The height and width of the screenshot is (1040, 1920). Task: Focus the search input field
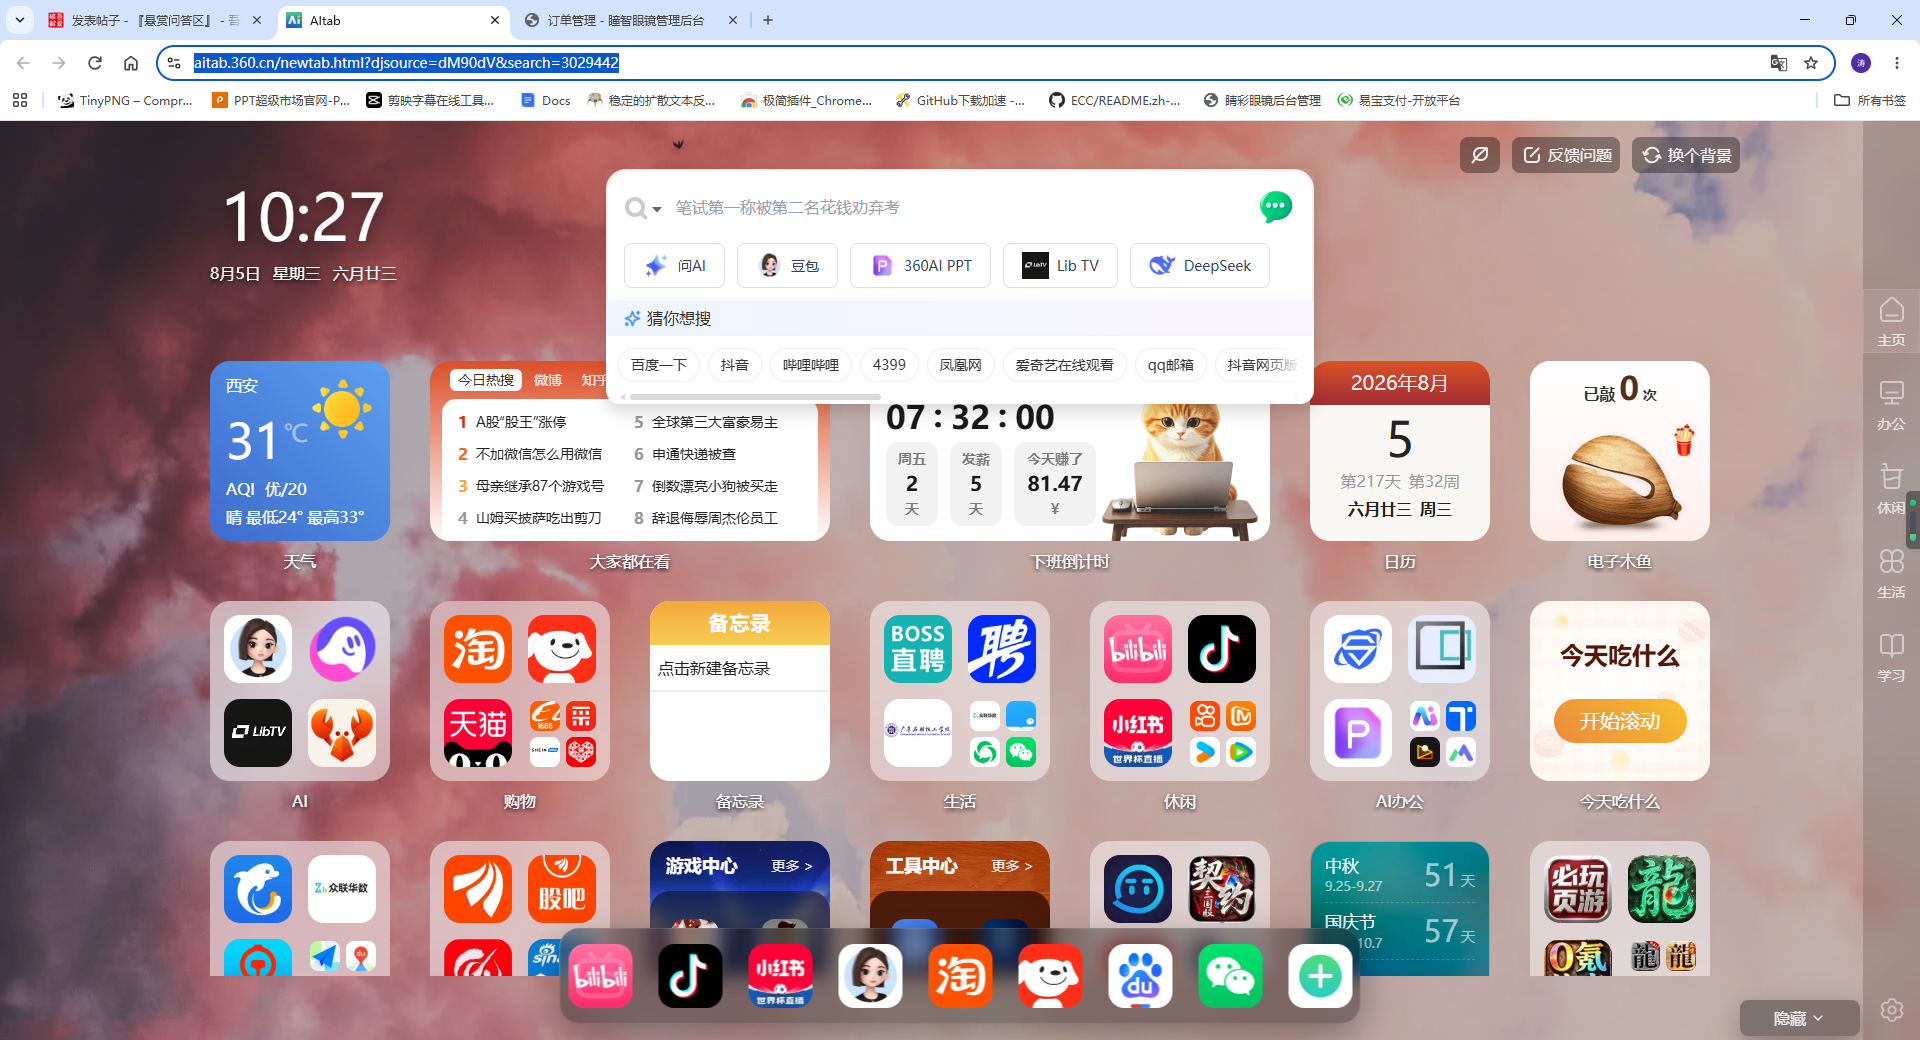click(x=960, y=207)
